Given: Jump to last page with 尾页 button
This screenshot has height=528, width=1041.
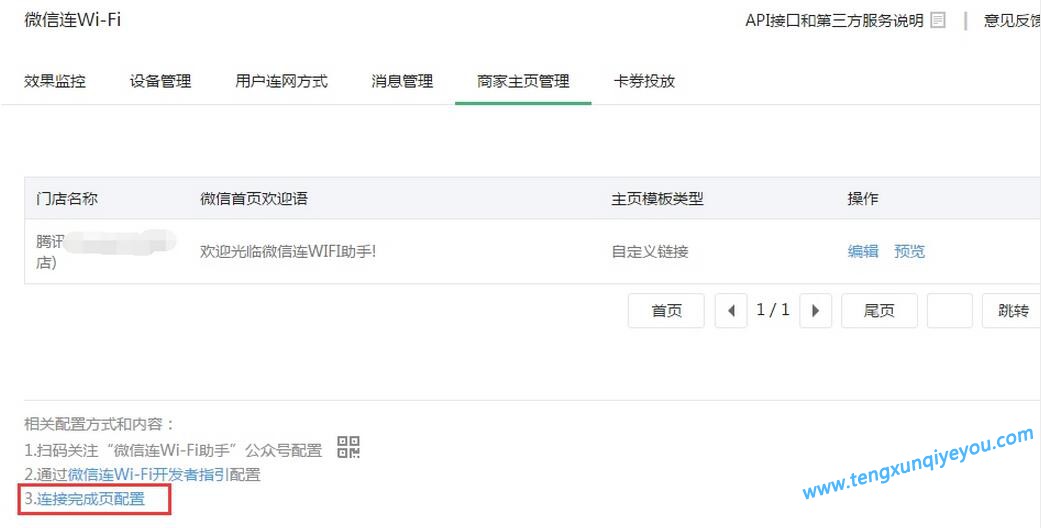Looking at the screenshot, I should 879,310.
